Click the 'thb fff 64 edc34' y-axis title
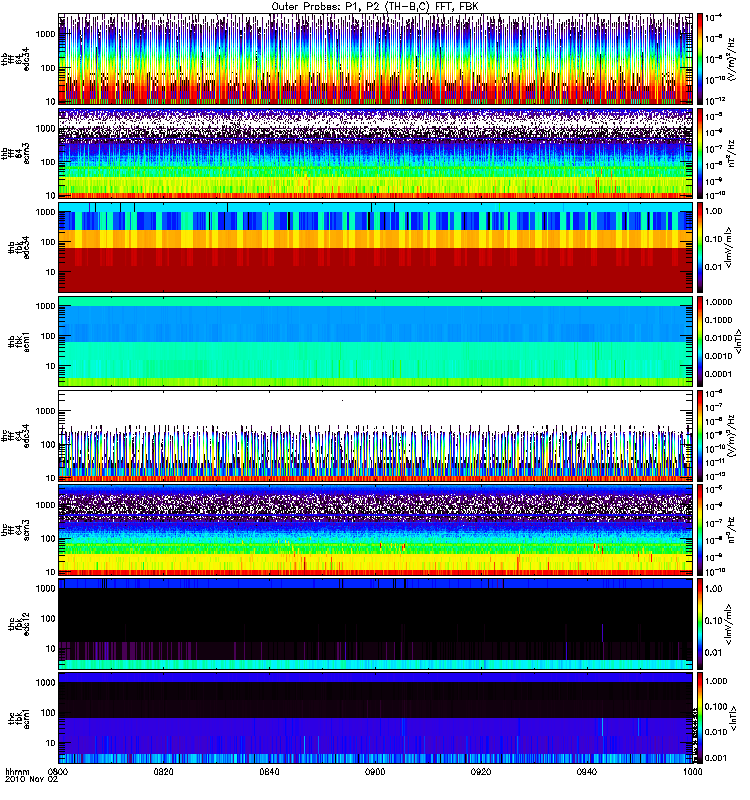The width and height of the screenshot is (750, 800). pos(16,59)
